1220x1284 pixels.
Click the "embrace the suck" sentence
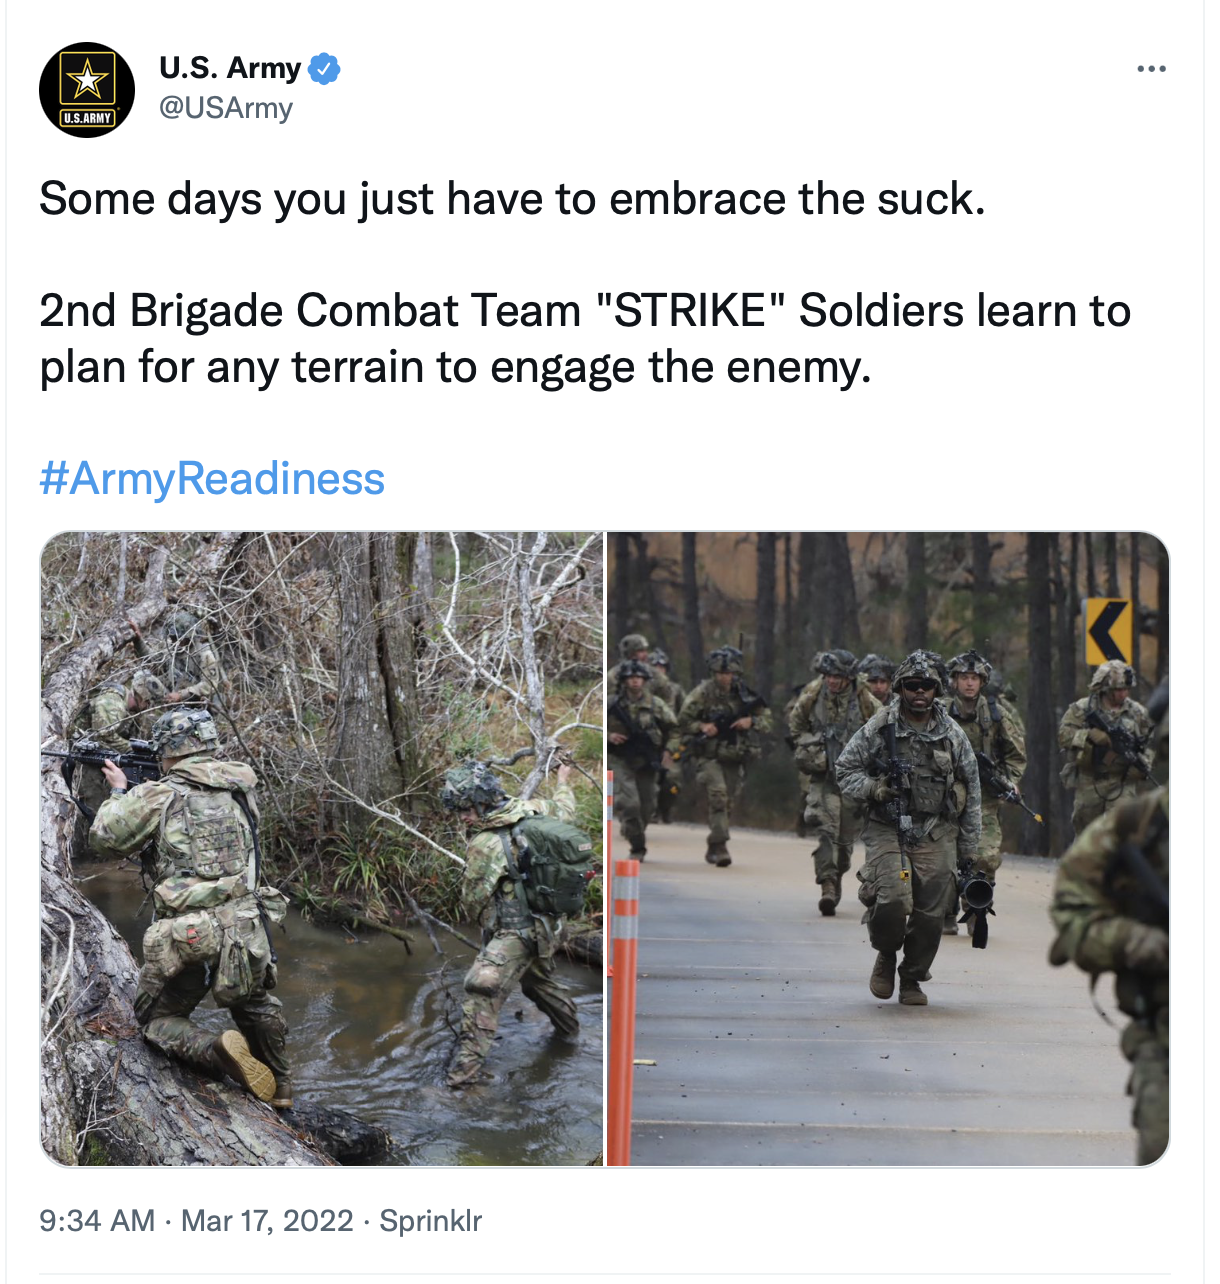pos(512,199)
